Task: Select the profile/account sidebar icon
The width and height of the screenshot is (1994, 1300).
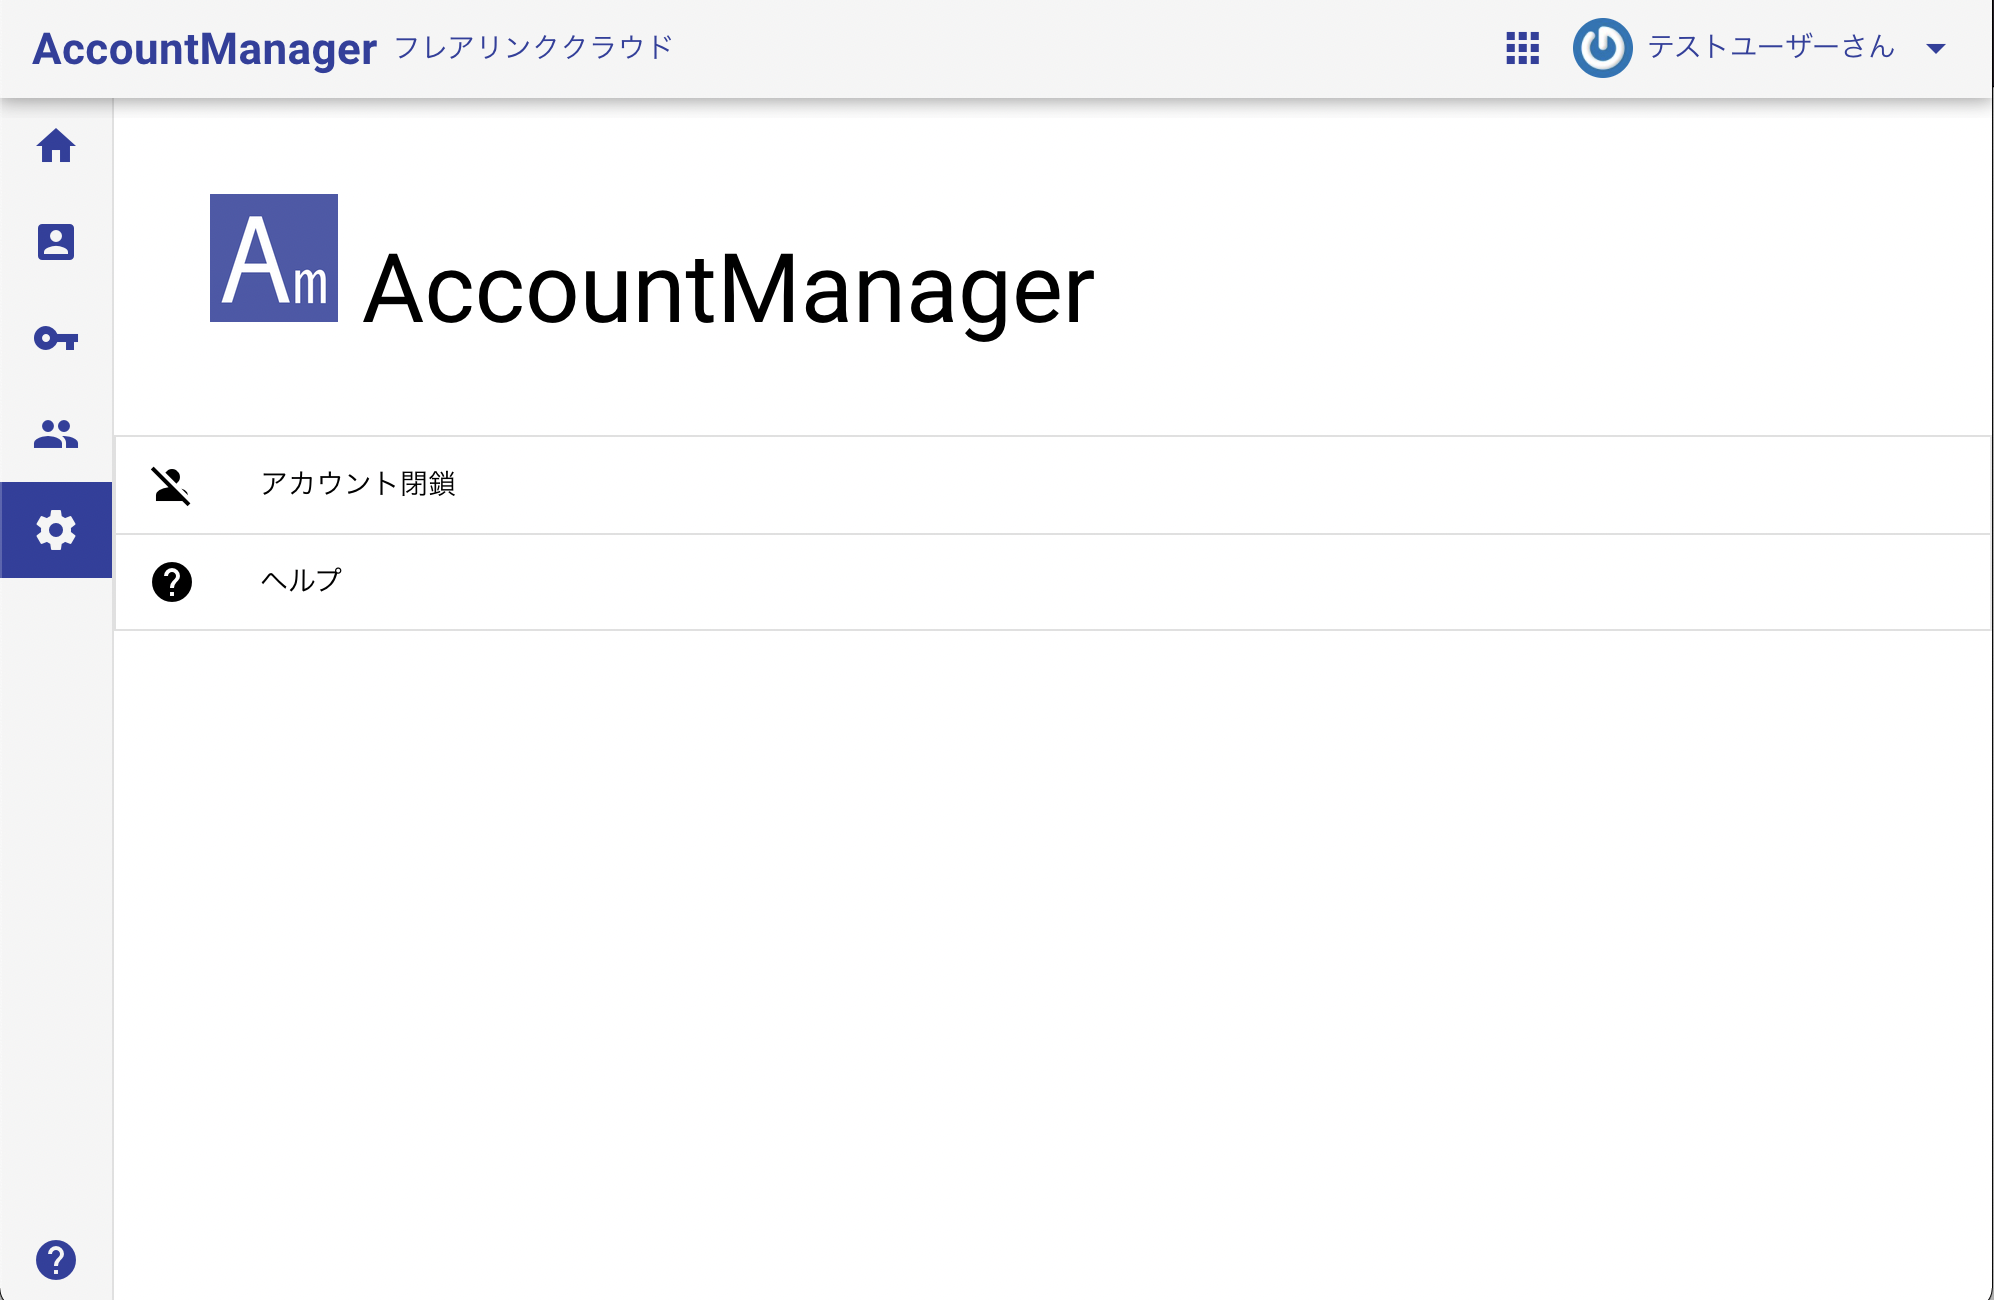Action: click(57, 243)
